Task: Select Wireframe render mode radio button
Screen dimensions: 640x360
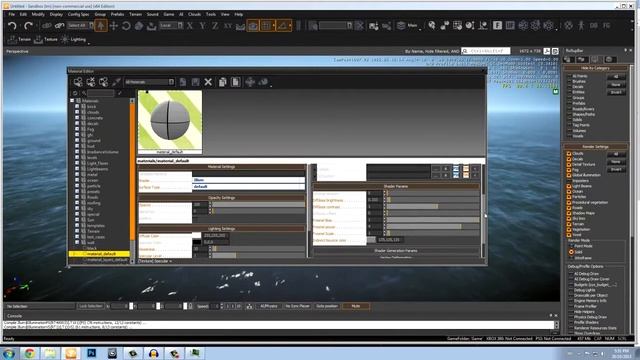Action: (x=571, y=258)
